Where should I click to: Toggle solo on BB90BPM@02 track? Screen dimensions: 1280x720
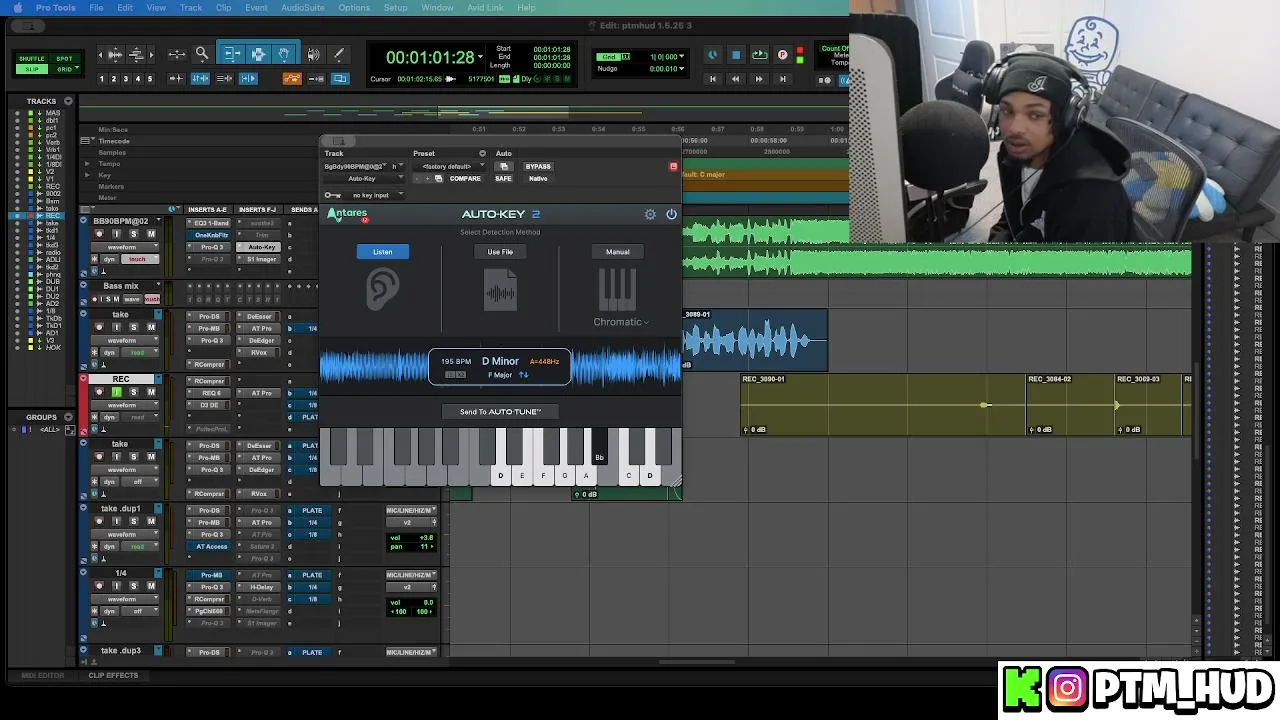[x=134, y=234]
